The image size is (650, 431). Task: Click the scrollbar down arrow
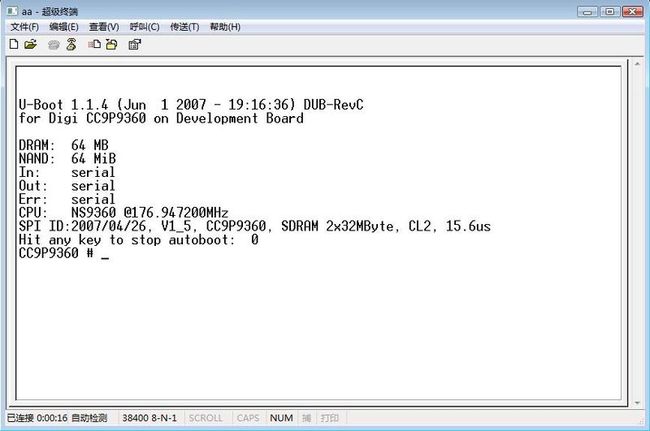pyautogui.click(x=637, y=402)
